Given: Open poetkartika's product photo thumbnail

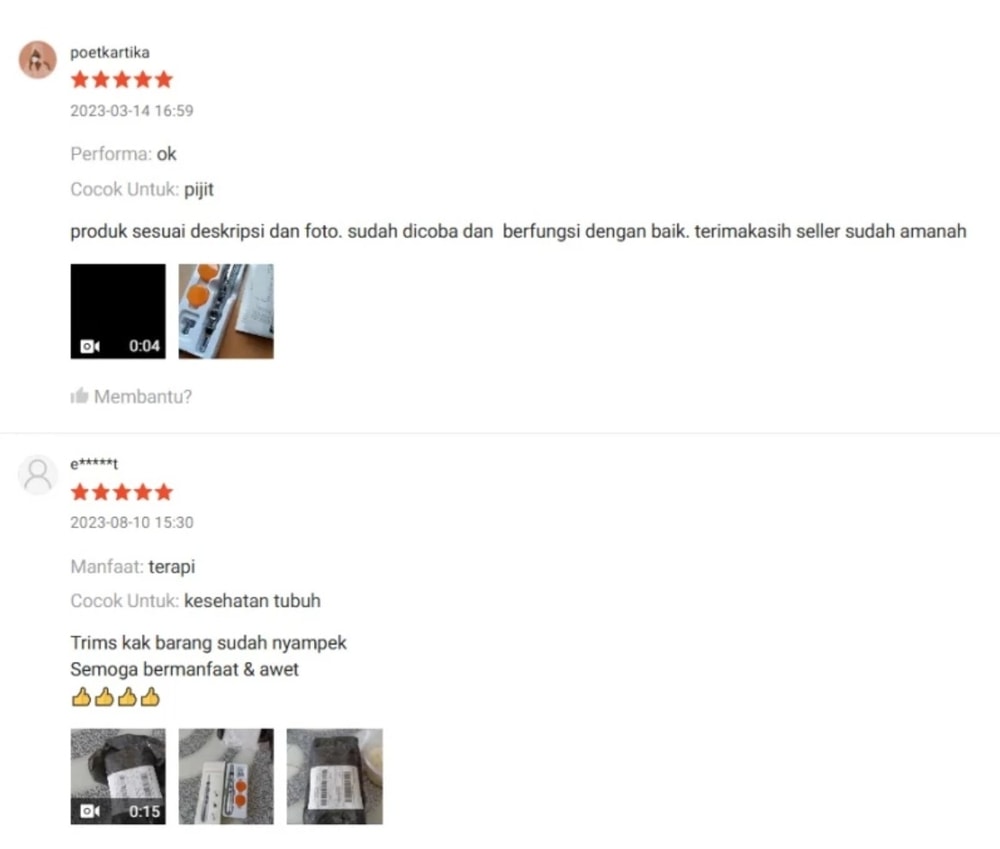Looking at the screenshot, I should 226,311.
